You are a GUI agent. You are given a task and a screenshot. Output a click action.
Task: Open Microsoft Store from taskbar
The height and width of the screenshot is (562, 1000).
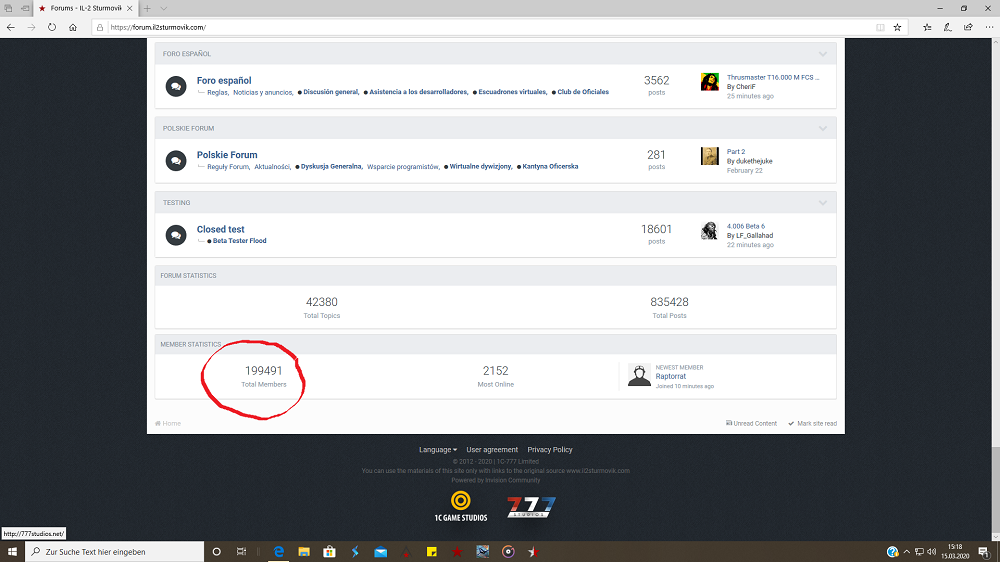click(329, 552)
